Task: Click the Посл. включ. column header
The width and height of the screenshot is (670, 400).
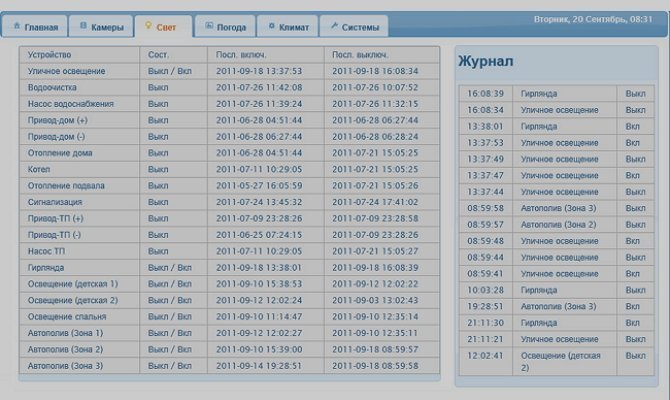Action: pos(239,55)
